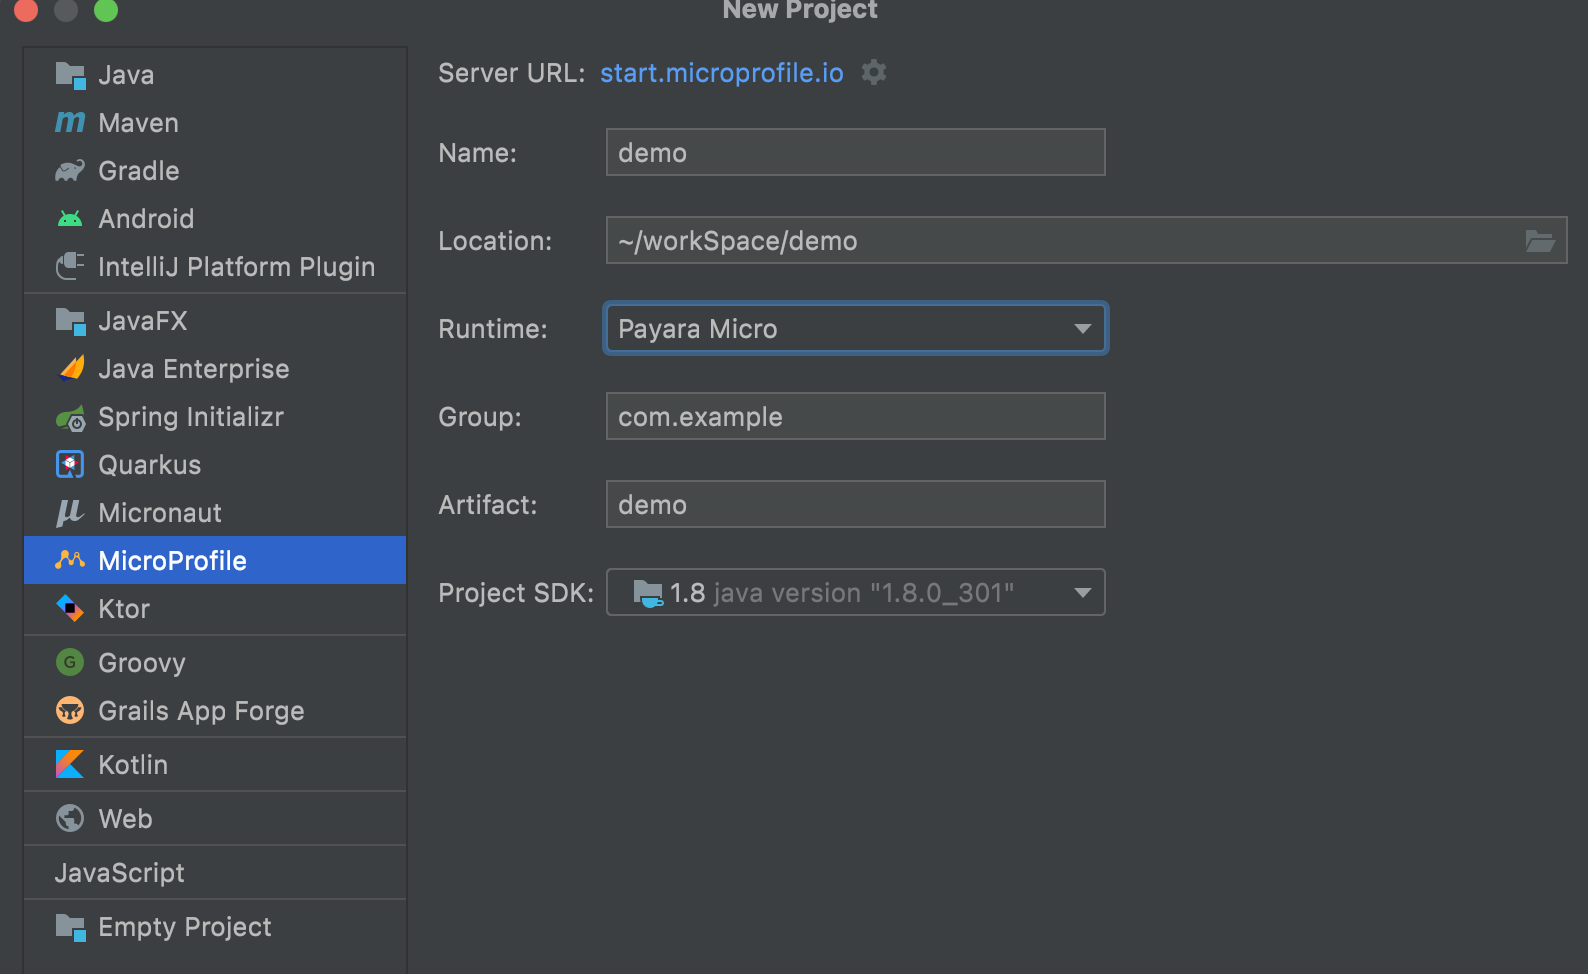
Task: Open Spring Initializr generator
Action: click(215, 417)
